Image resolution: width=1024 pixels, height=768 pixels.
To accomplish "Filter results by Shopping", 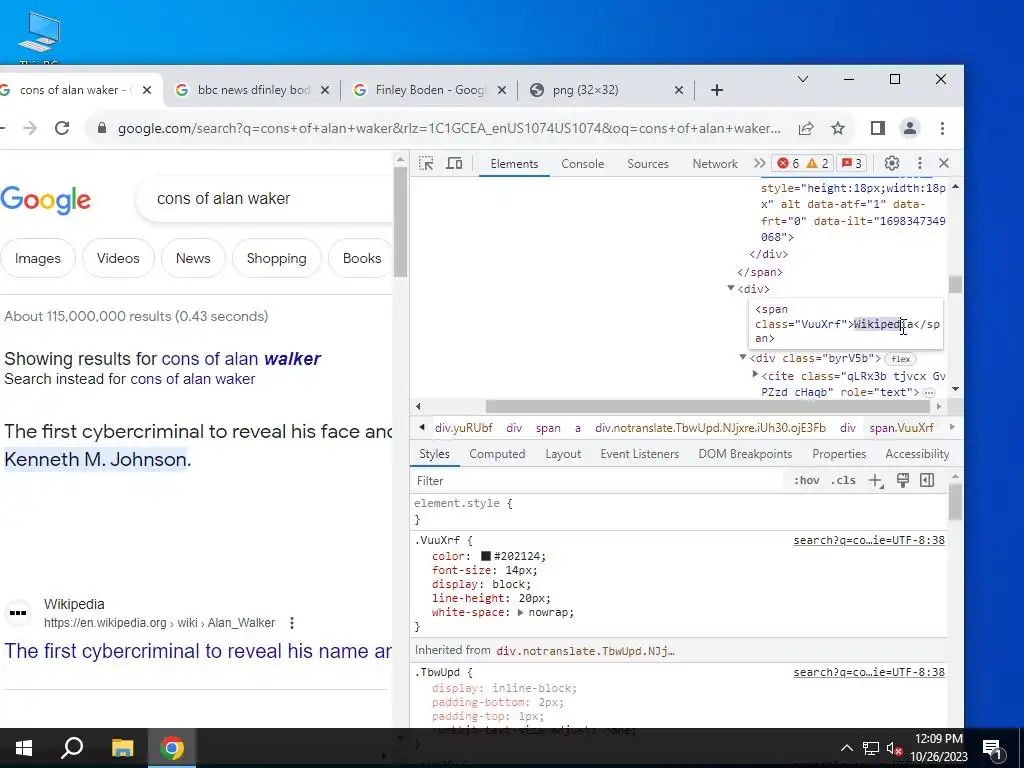I will coord(276,258).
